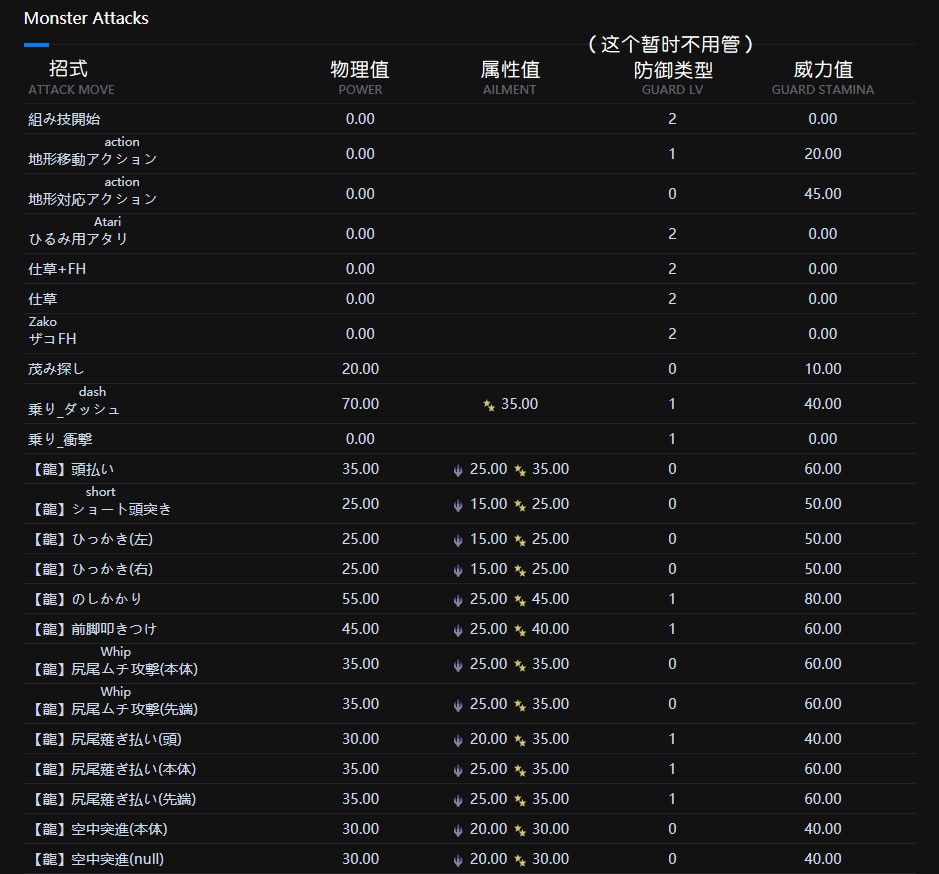Image resolution: width=939 pixels, height=874 pixels.
Task: Click stun star in 【龍】前脚叩きつけ row
Action: pos(520,630)
